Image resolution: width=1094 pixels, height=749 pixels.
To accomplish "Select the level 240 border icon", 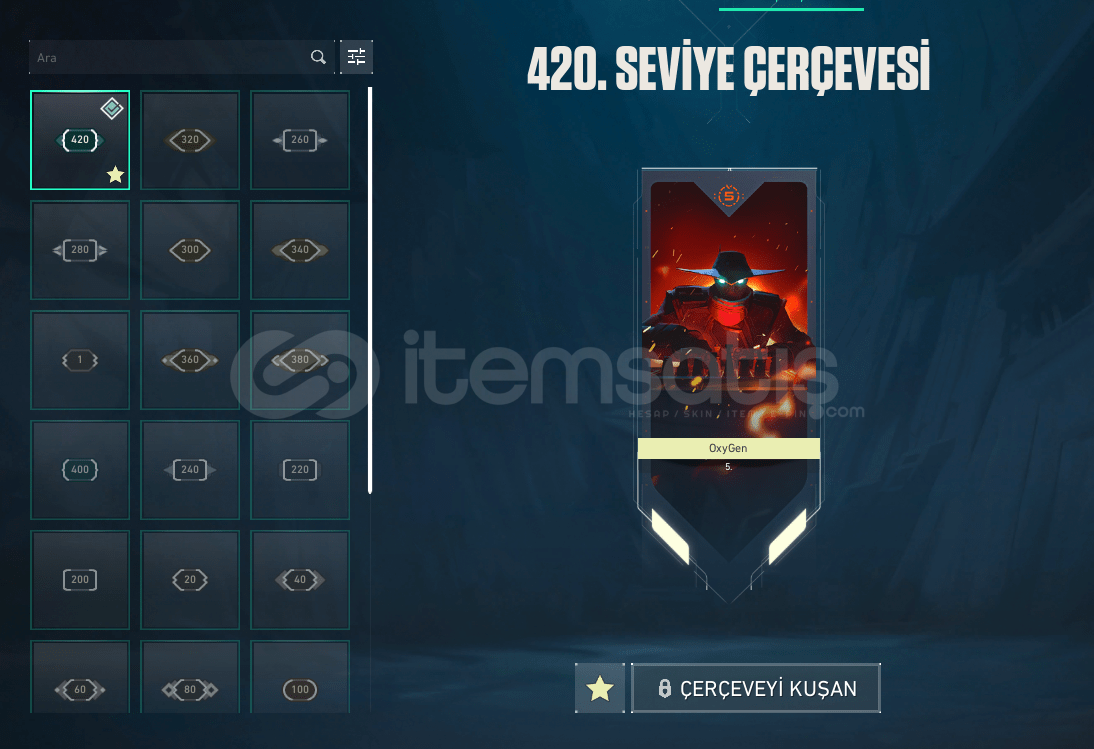I will click(190, 470).
